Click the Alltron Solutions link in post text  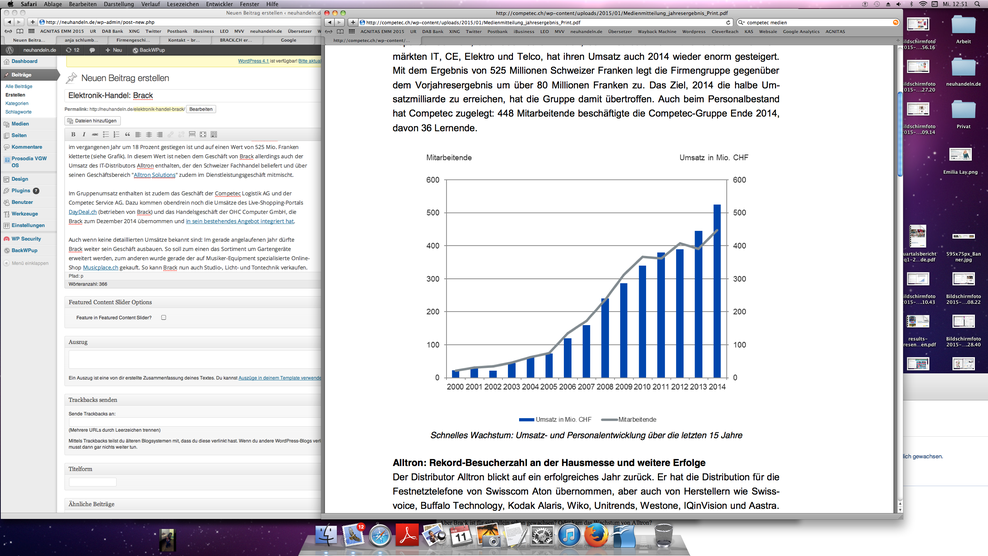[154, 175]
